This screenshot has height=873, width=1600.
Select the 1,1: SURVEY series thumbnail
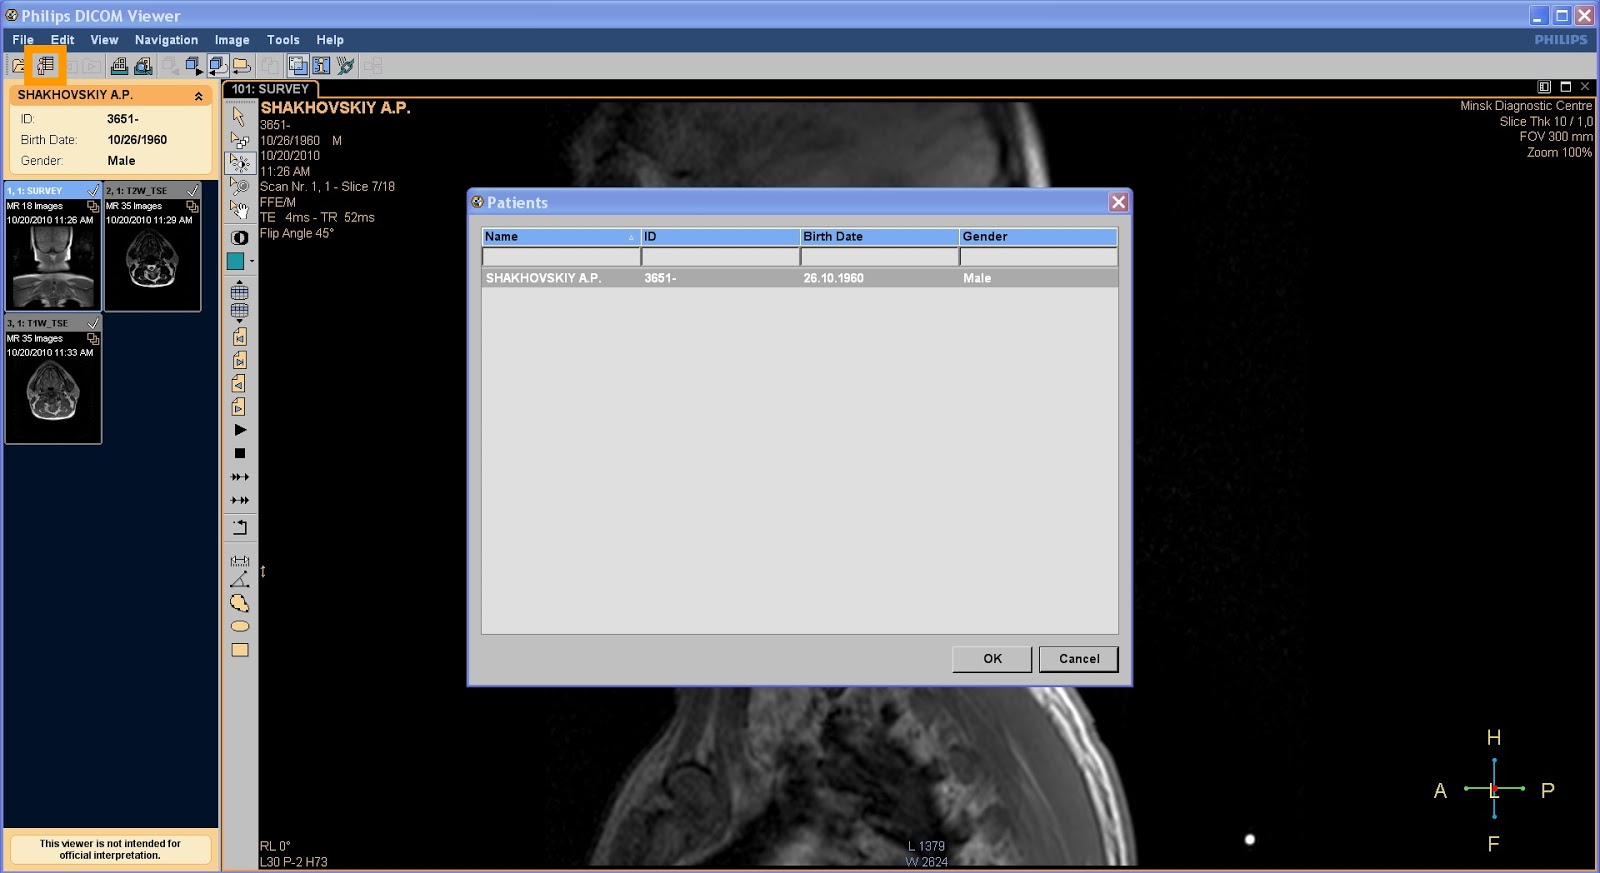point(53,246)
